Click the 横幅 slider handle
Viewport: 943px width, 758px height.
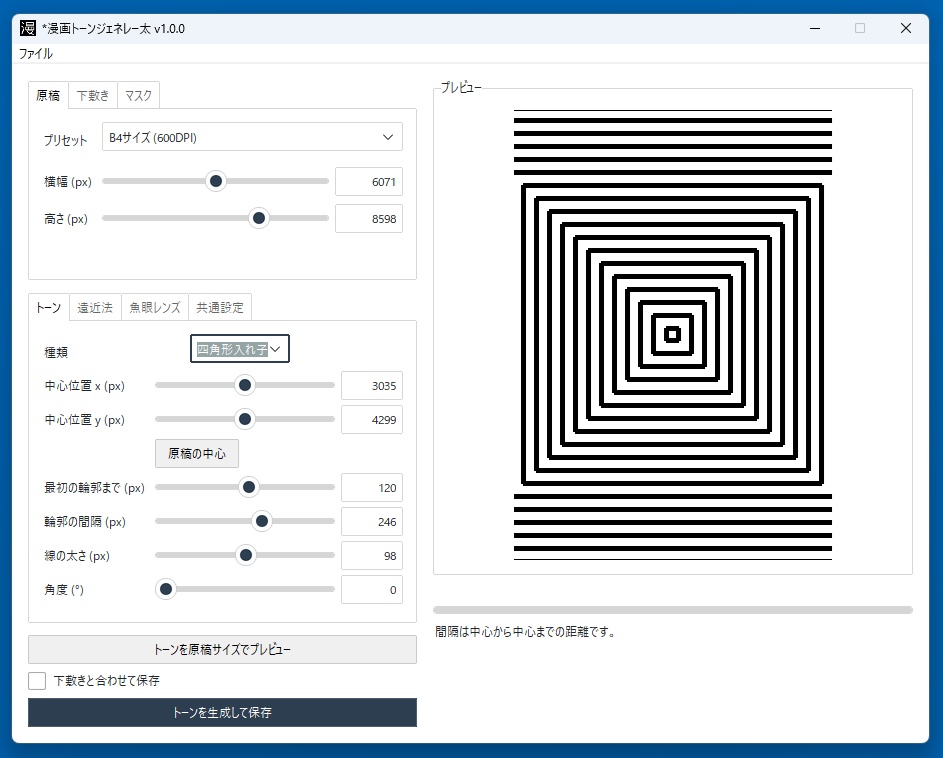(215, 181)
